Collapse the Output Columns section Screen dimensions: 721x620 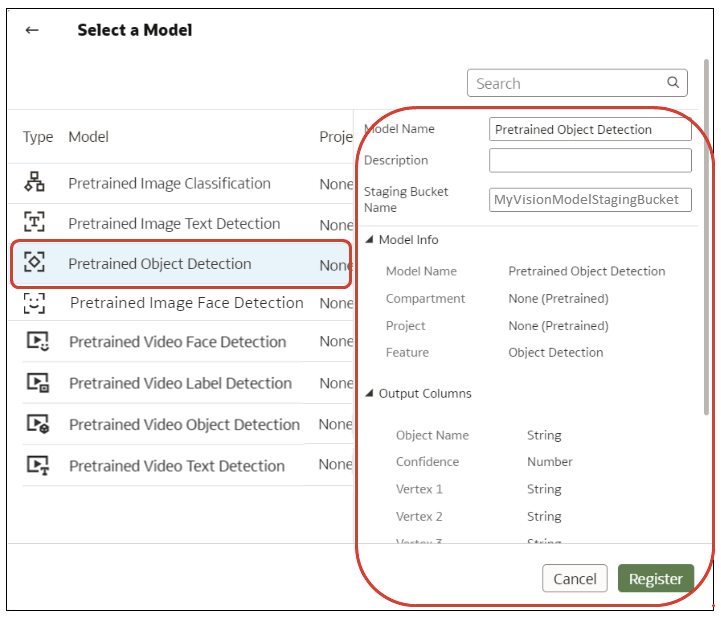point(370,394)
